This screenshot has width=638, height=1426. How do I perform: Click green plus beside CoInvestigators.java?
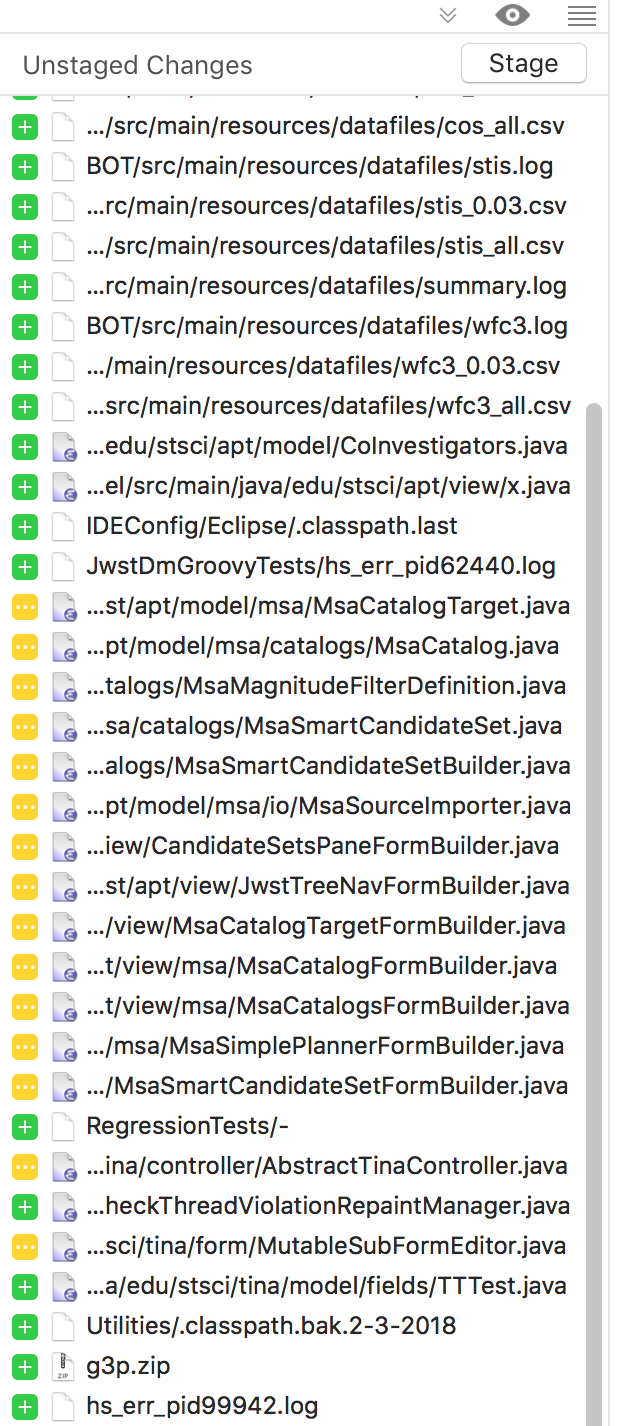coord(25,447)
